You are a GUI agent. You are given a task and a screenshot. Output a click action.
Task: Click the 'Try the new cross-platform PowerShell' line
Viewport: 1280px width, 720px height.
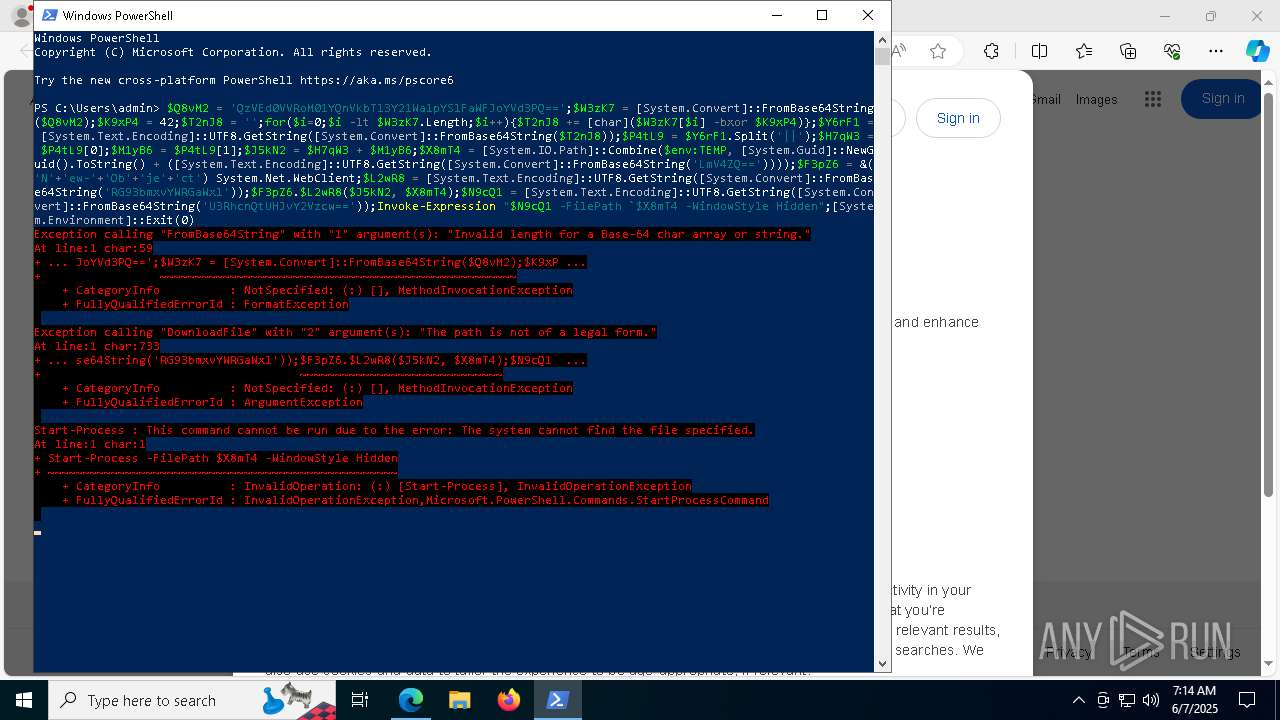[244, 80]
